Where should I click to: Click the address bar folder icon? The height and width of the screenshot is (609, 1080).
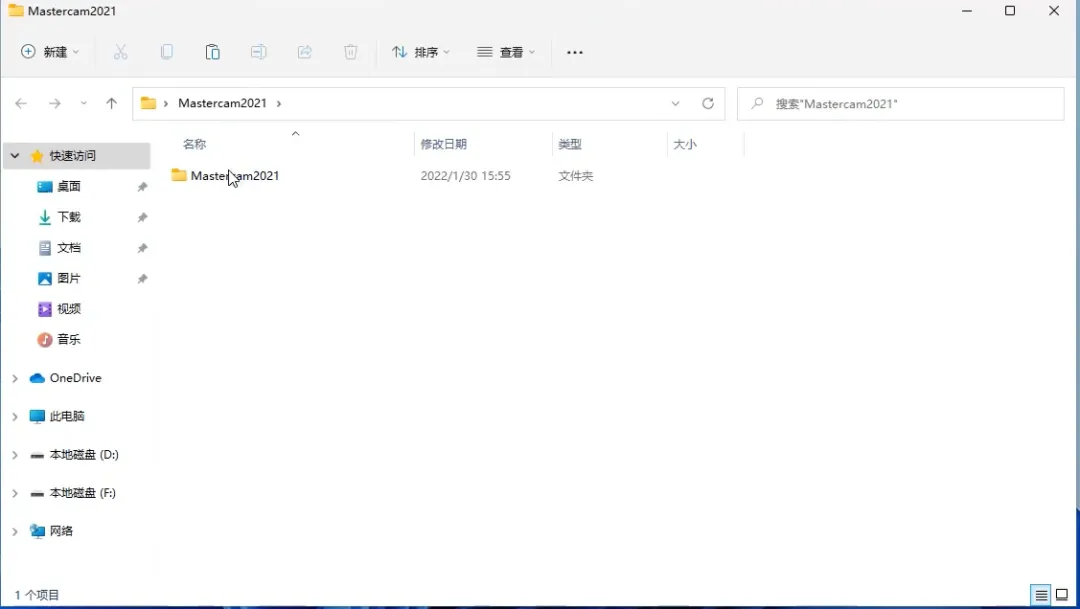(x=148, y=103)
